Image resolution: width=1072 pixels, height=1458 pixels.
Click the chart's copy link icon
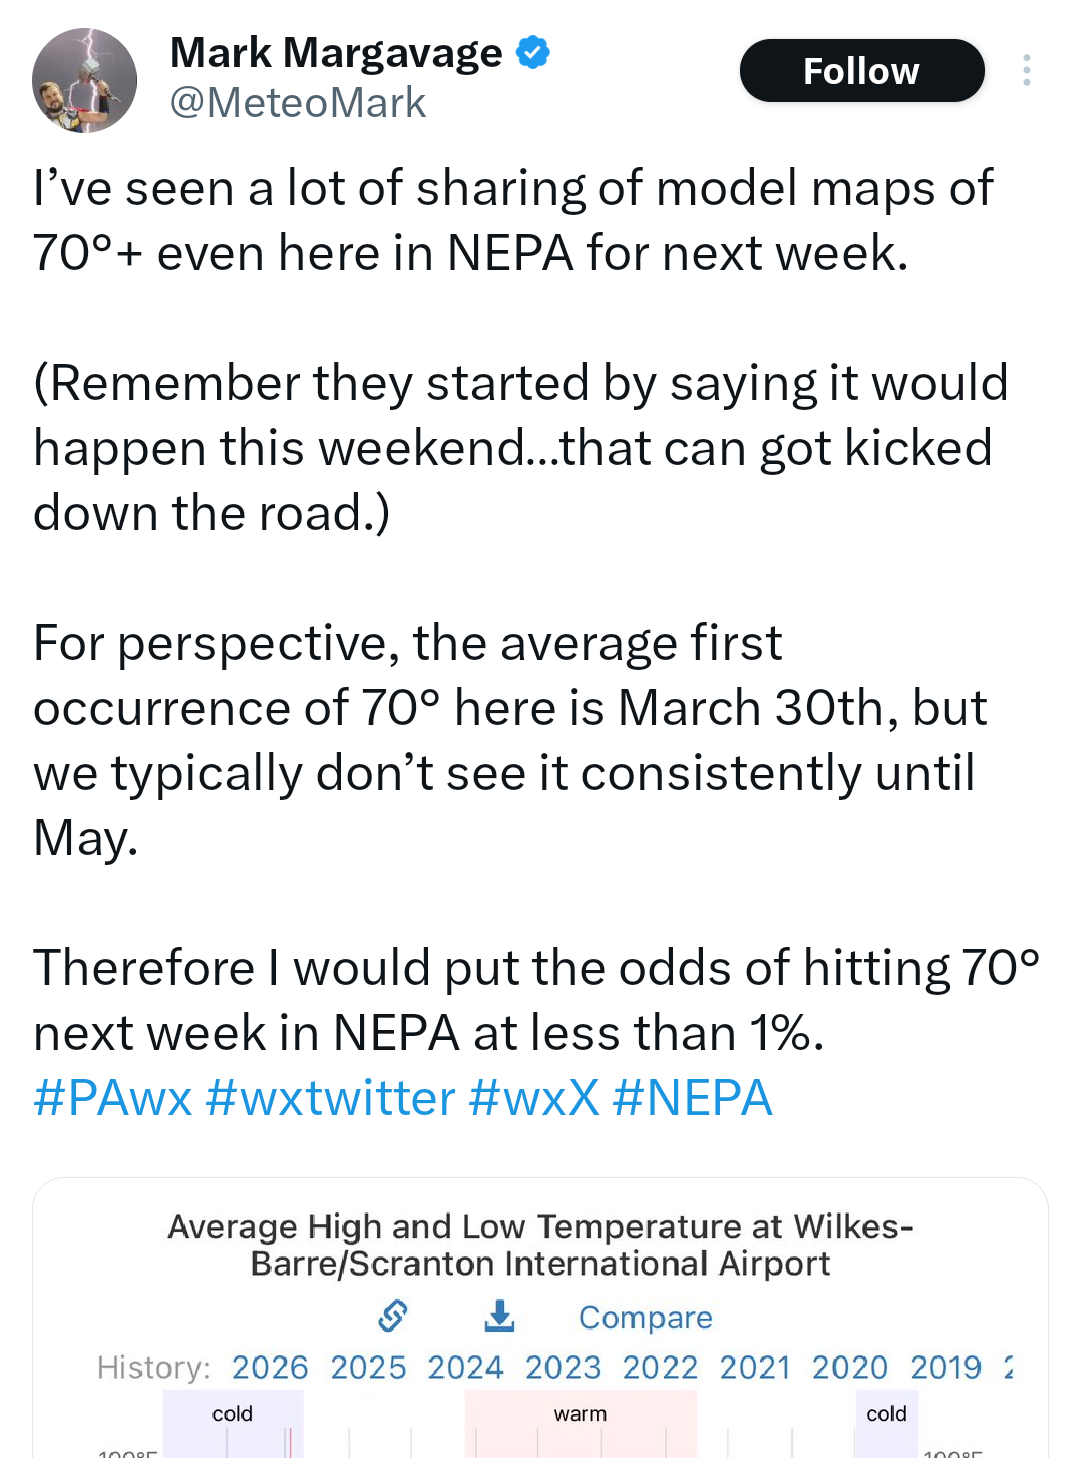pos(393,1316)
